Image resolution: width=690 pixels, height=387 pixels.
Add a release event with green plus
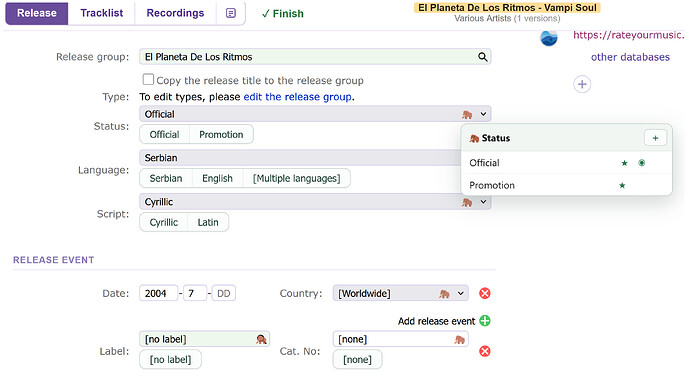(x=485, y=321)
